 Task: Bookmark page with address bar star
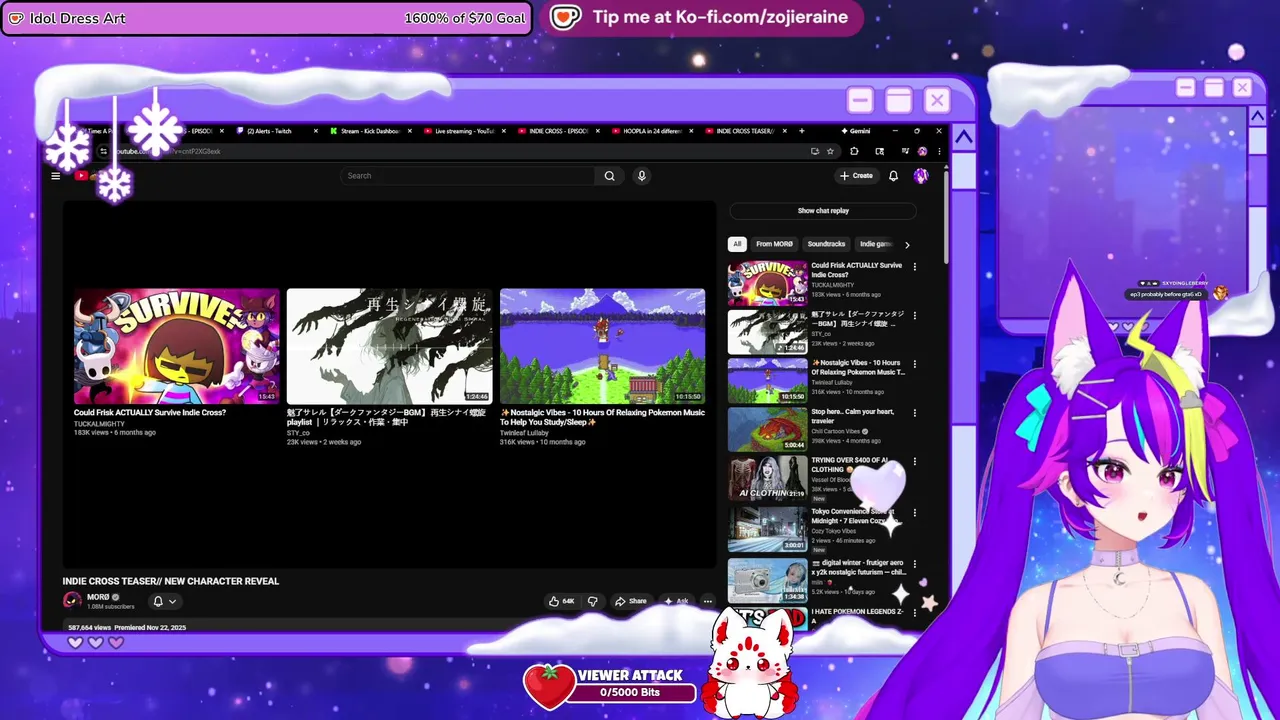(830, 151)
